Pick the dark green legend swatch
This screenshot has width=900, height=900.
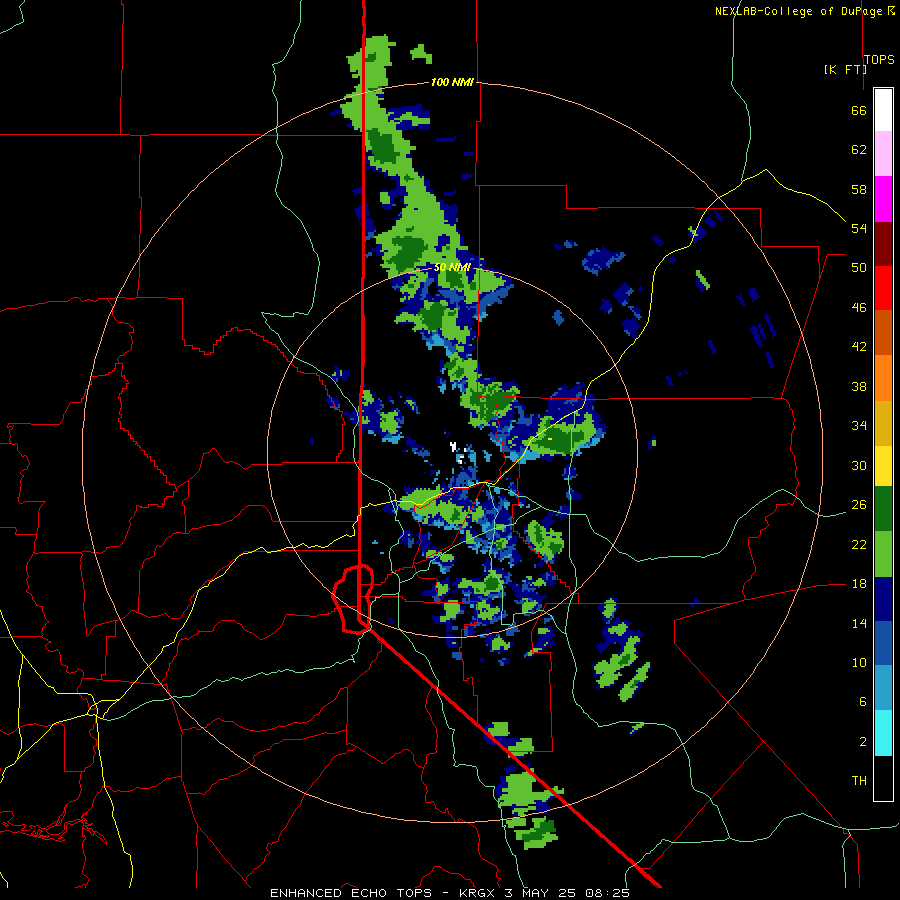pyautogui.click(x=883, y=509)
